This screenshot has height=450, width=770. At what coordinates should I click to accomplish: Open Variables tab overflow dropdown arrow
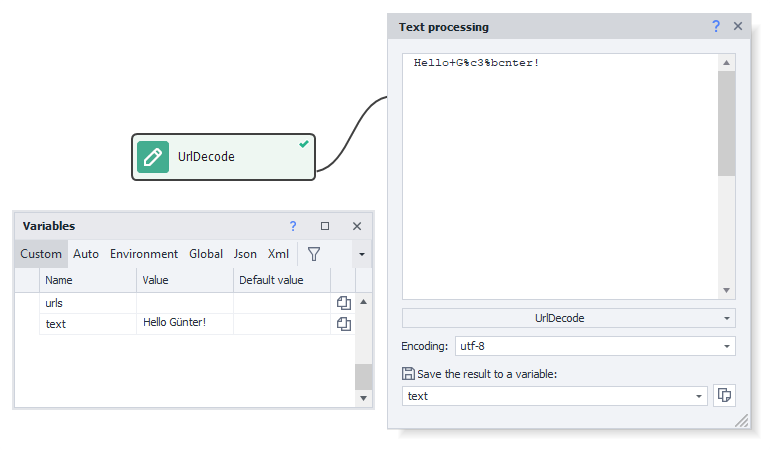pos(361,254)
